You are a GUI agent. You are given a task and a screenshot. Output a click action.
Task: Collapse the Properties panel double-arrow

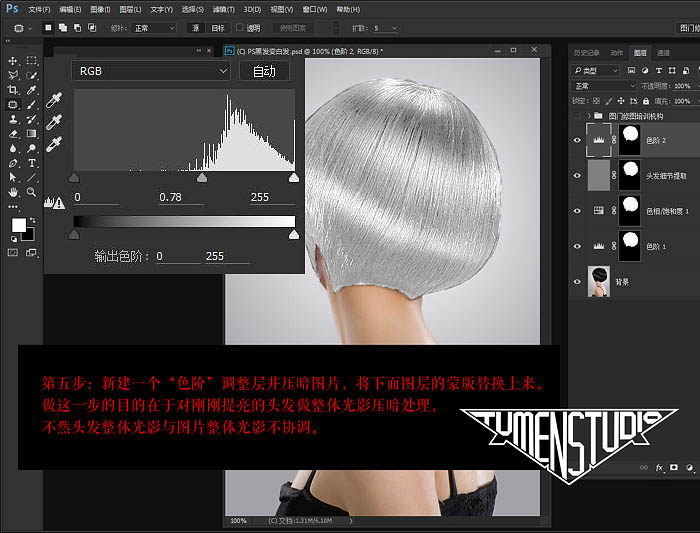[199, 51]
